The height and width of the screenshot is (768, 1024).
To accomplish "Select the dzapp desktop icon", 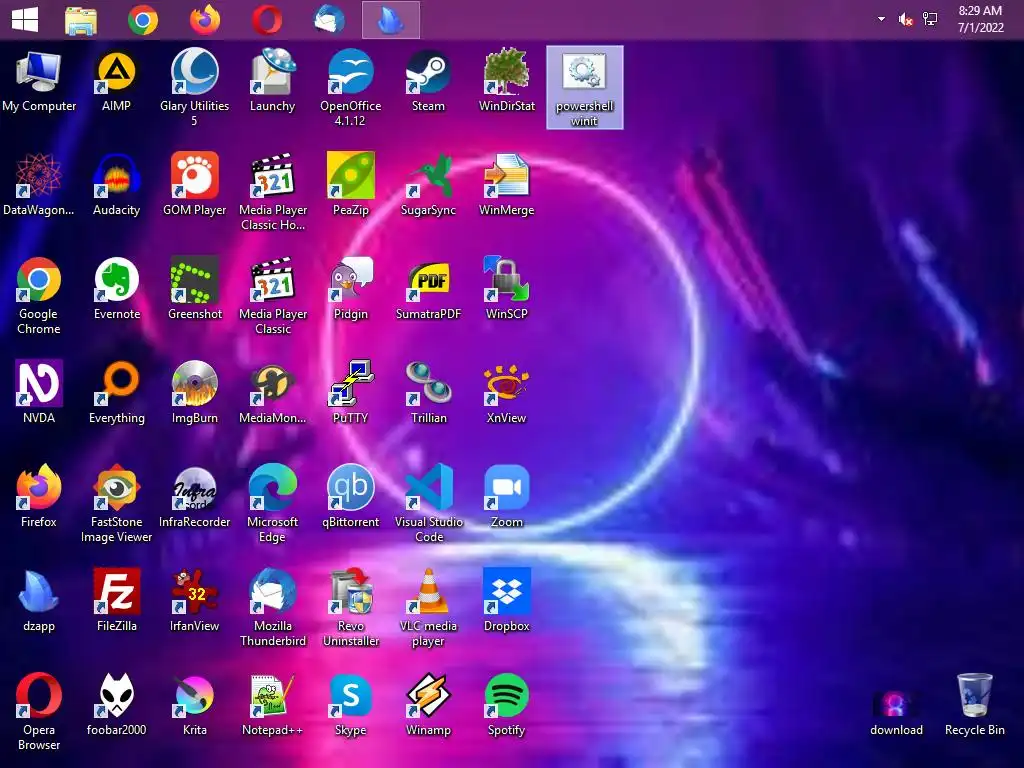I will (39, 600).
